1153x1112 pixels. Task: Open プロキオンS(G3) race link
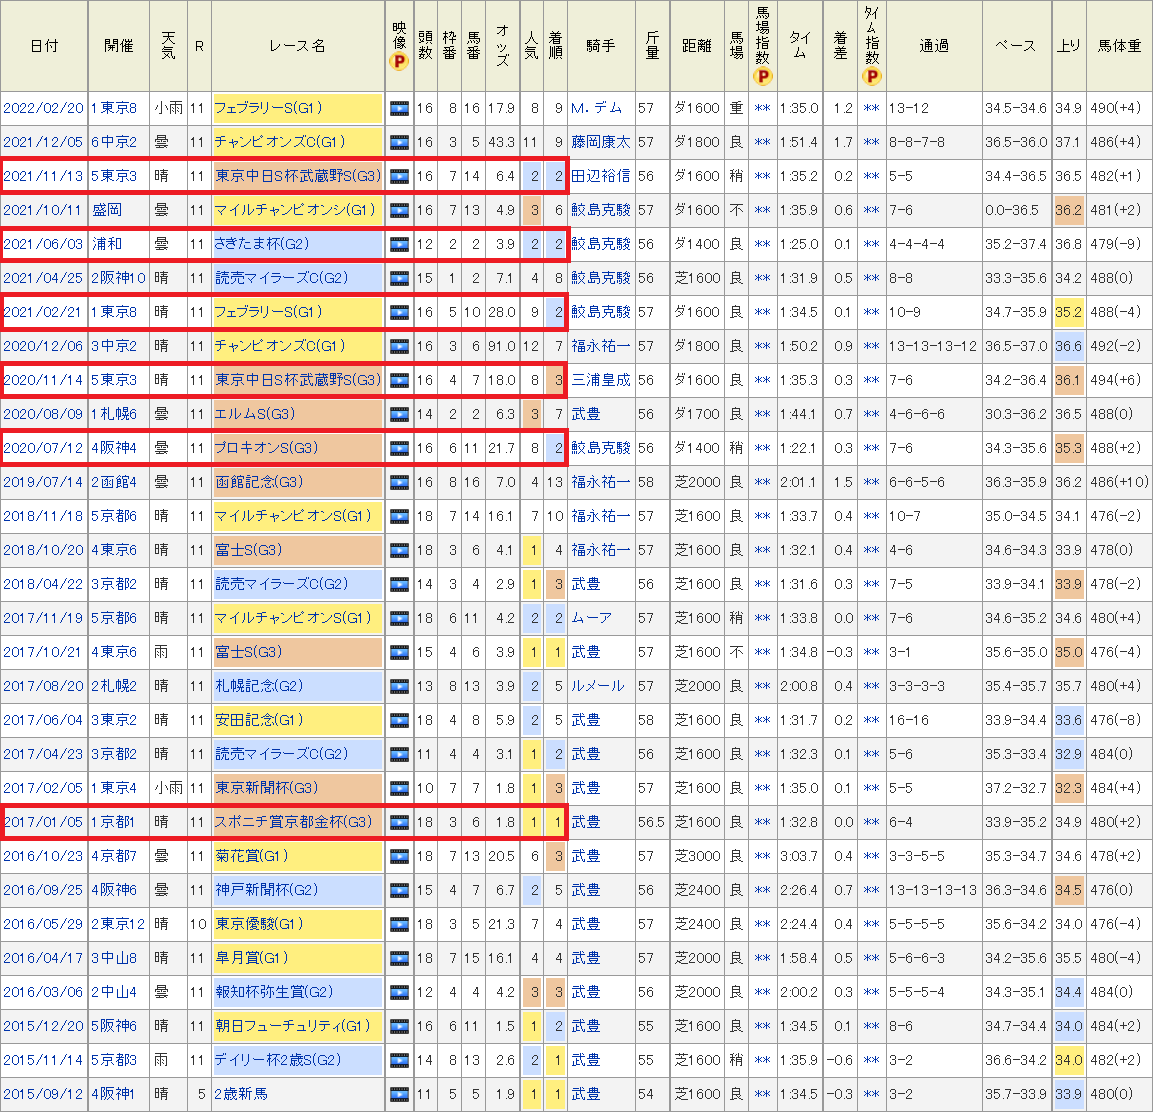point(266,447)
